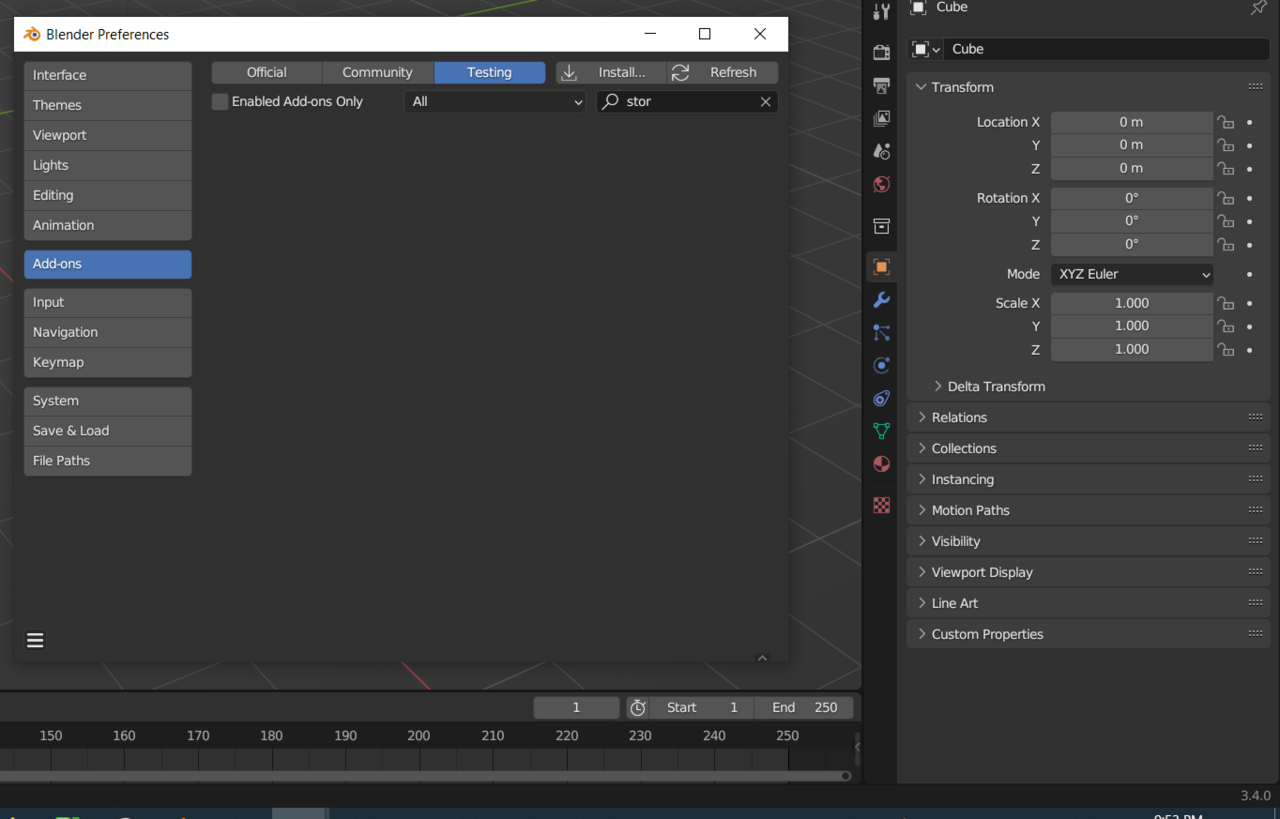Toggle Use Preview Range stopwatch in timeline
This screenshot has height=819, width=1280.
(x=638, y=707)
